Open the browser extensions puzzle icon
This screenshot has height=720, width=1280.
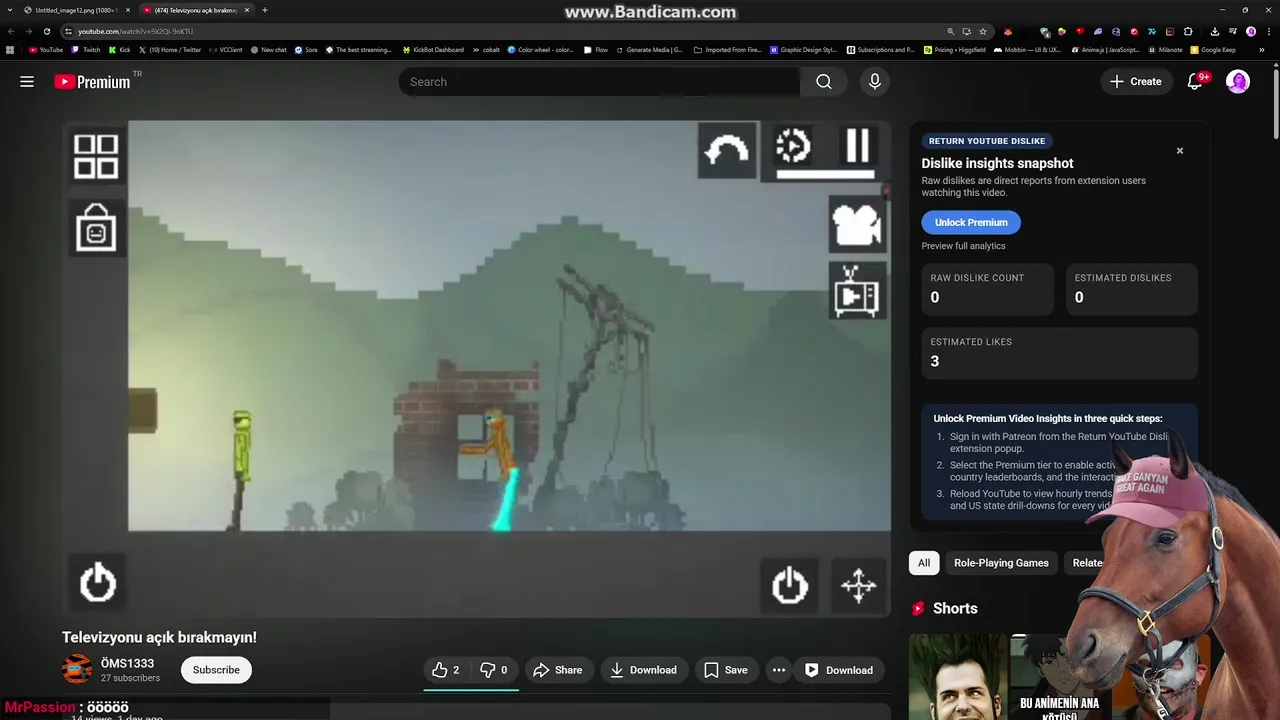click(1188, 31)
